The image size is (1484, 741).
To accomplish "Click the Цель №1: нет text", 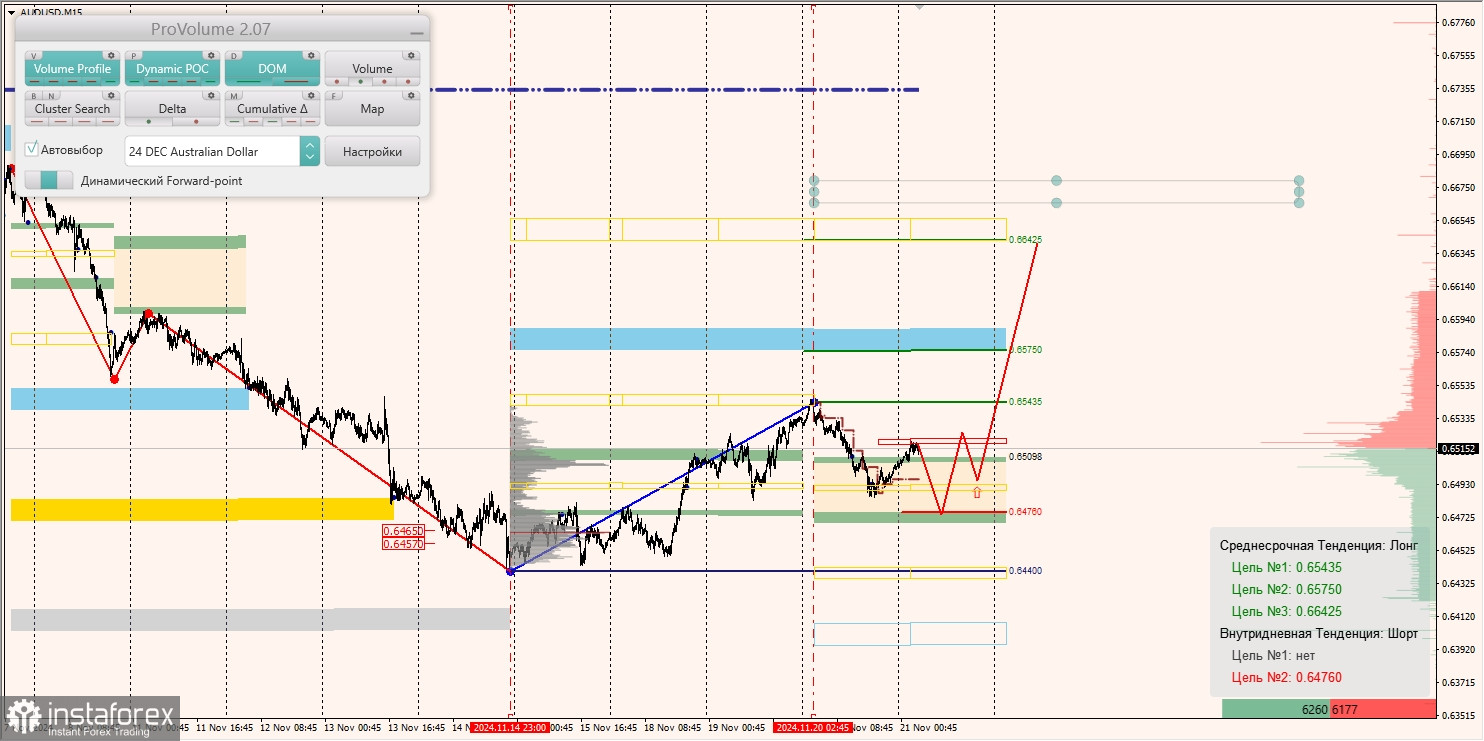I will click(x=1273, y=655).
